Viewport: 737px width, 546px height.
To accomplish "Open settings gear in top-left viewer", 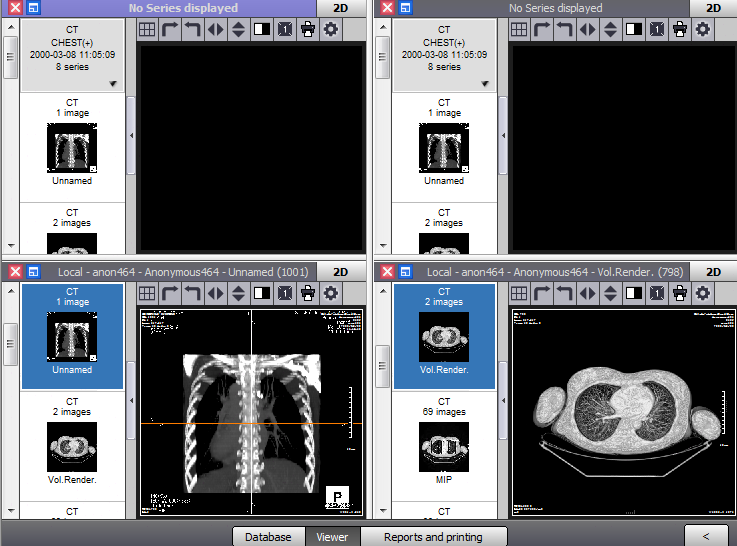I will tap(331, 30).
